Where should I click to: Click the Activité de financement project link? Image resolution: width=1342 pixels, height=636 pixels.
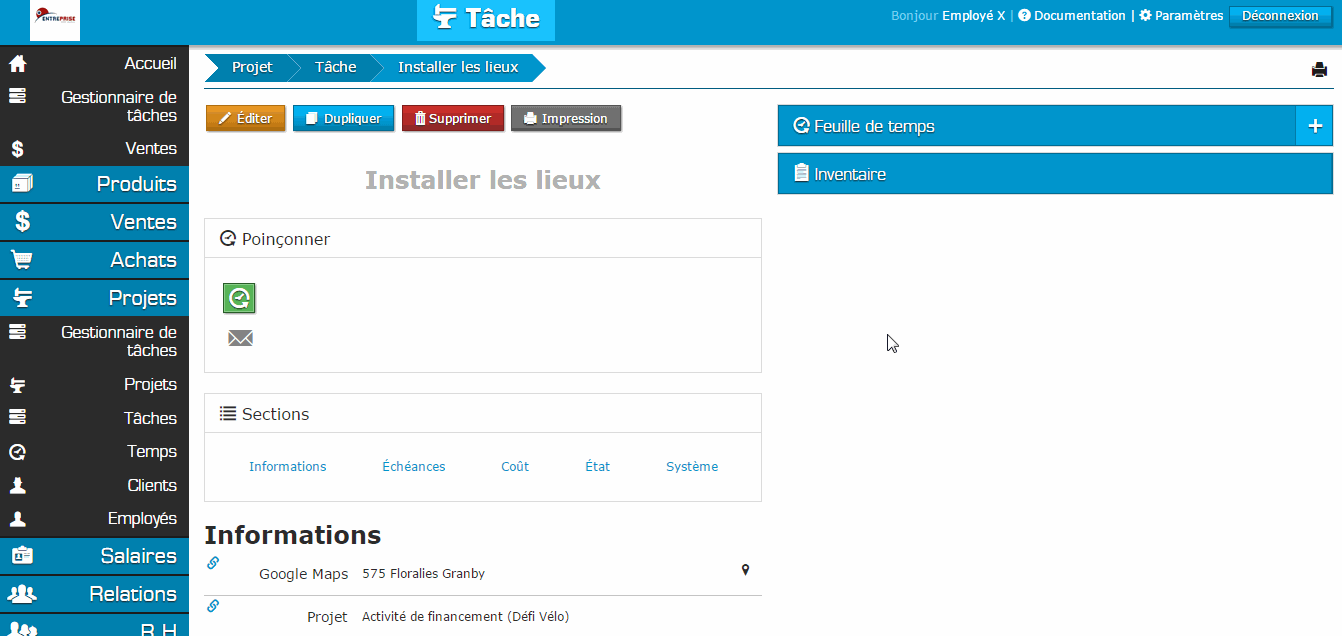tap(465, 616)
